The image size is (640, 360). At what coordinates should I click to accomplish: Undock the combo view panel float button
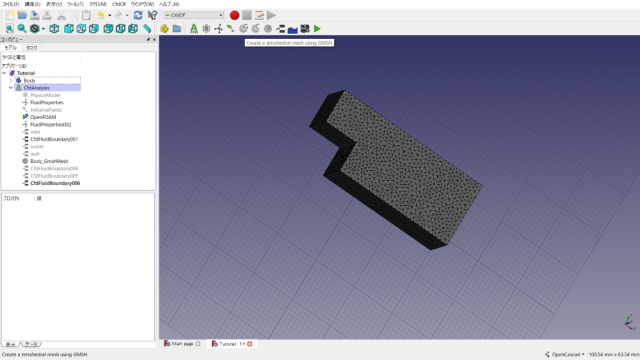click(148, 40)
